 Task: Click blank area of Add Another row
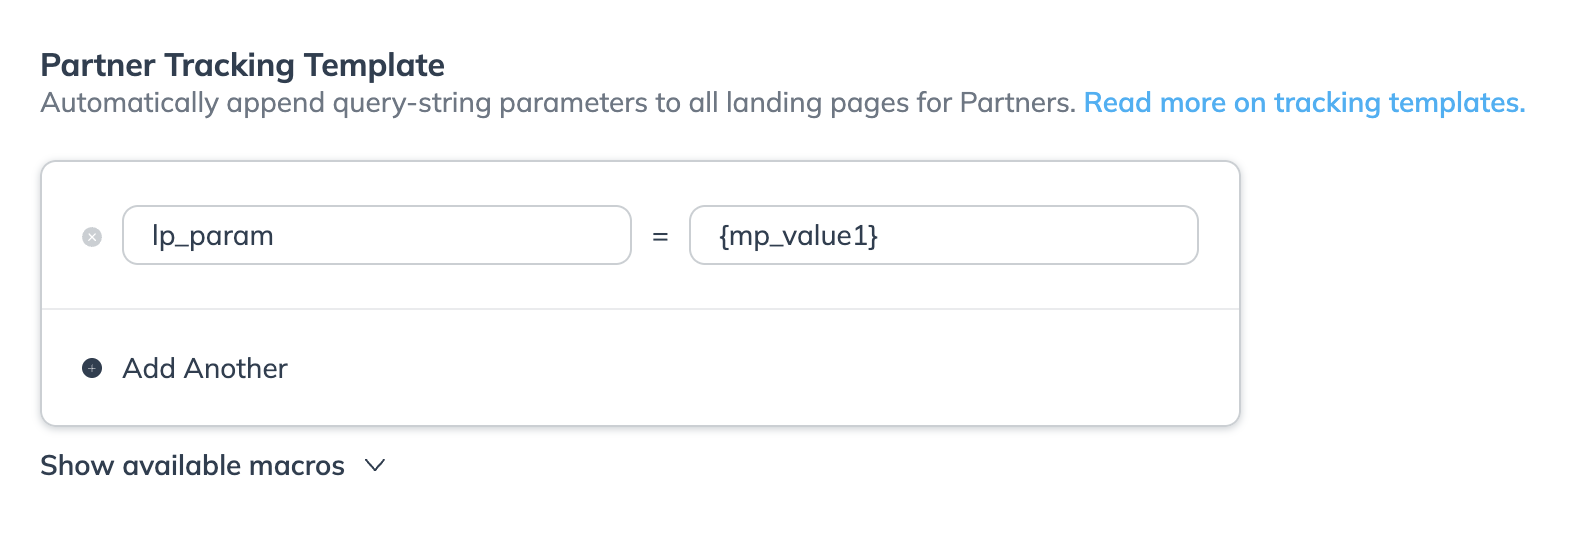(750, 368)
